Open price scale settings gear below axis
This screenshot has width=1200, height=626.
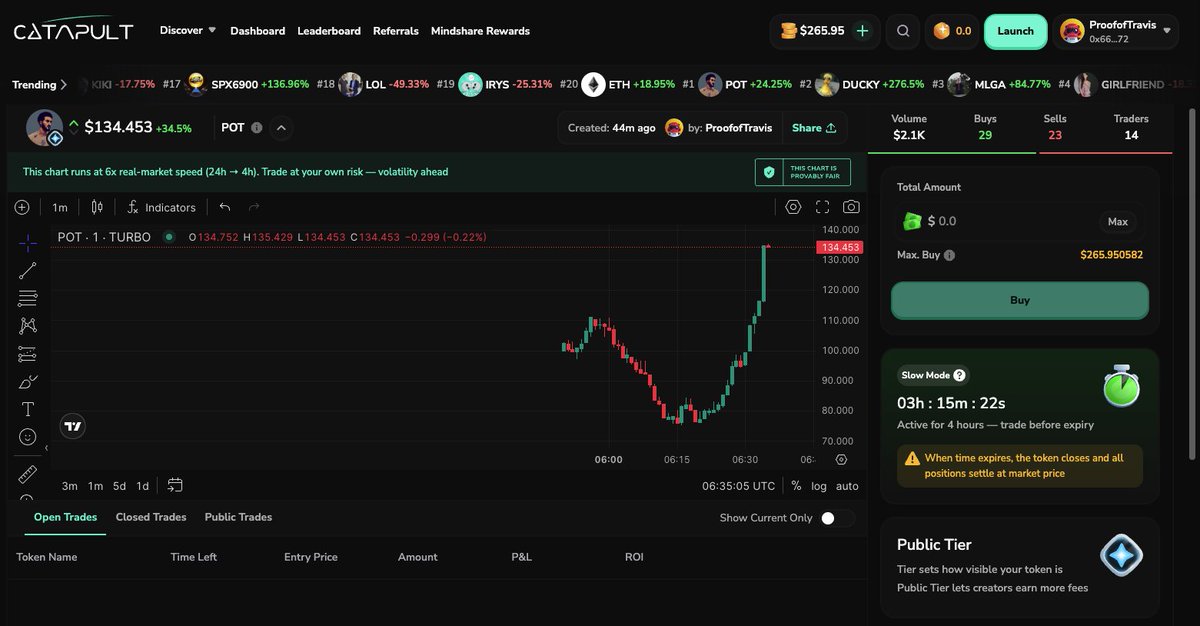841,460
